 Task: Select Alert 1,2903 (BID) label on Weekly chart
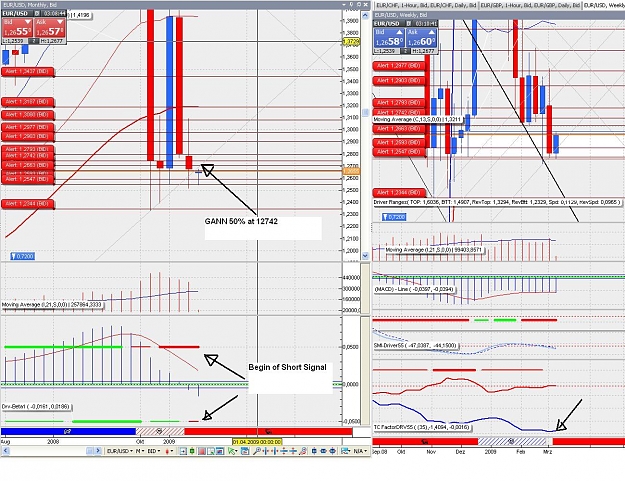399,81
